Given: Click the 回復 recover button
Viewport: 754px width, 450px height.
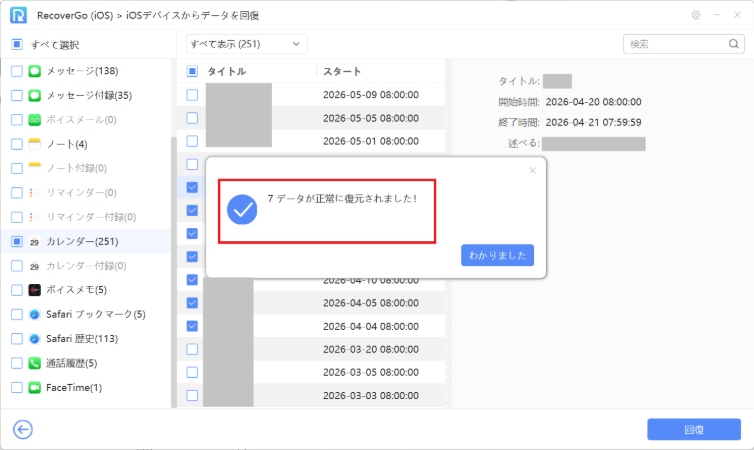Looking at the screenshot, I should 694,429.
